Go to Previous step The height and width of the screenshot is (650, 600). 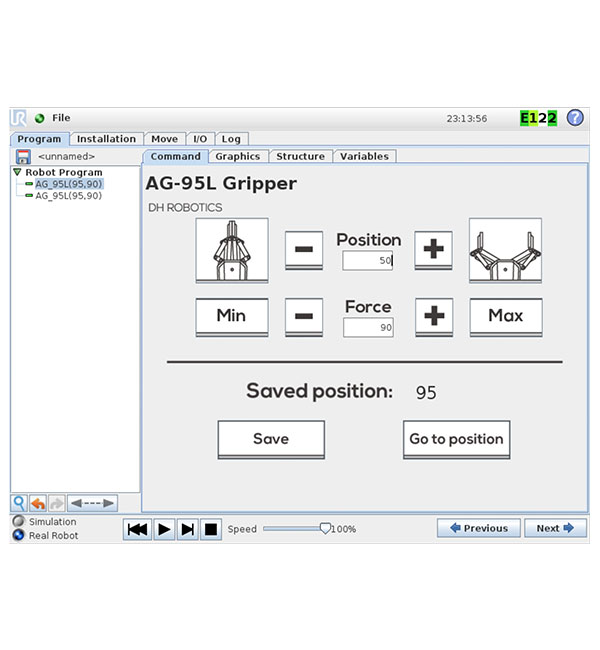coord(479,528)
